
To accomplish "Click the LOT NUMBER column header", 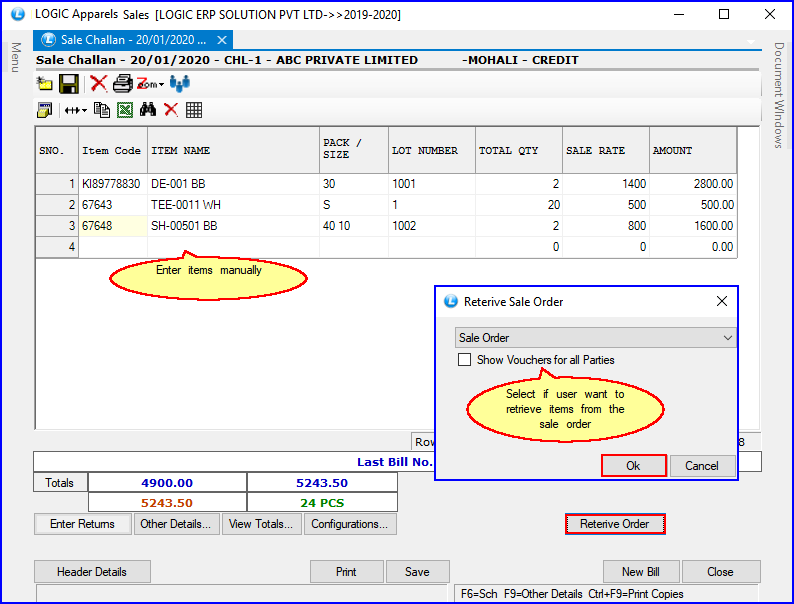I will coord(432,150).
